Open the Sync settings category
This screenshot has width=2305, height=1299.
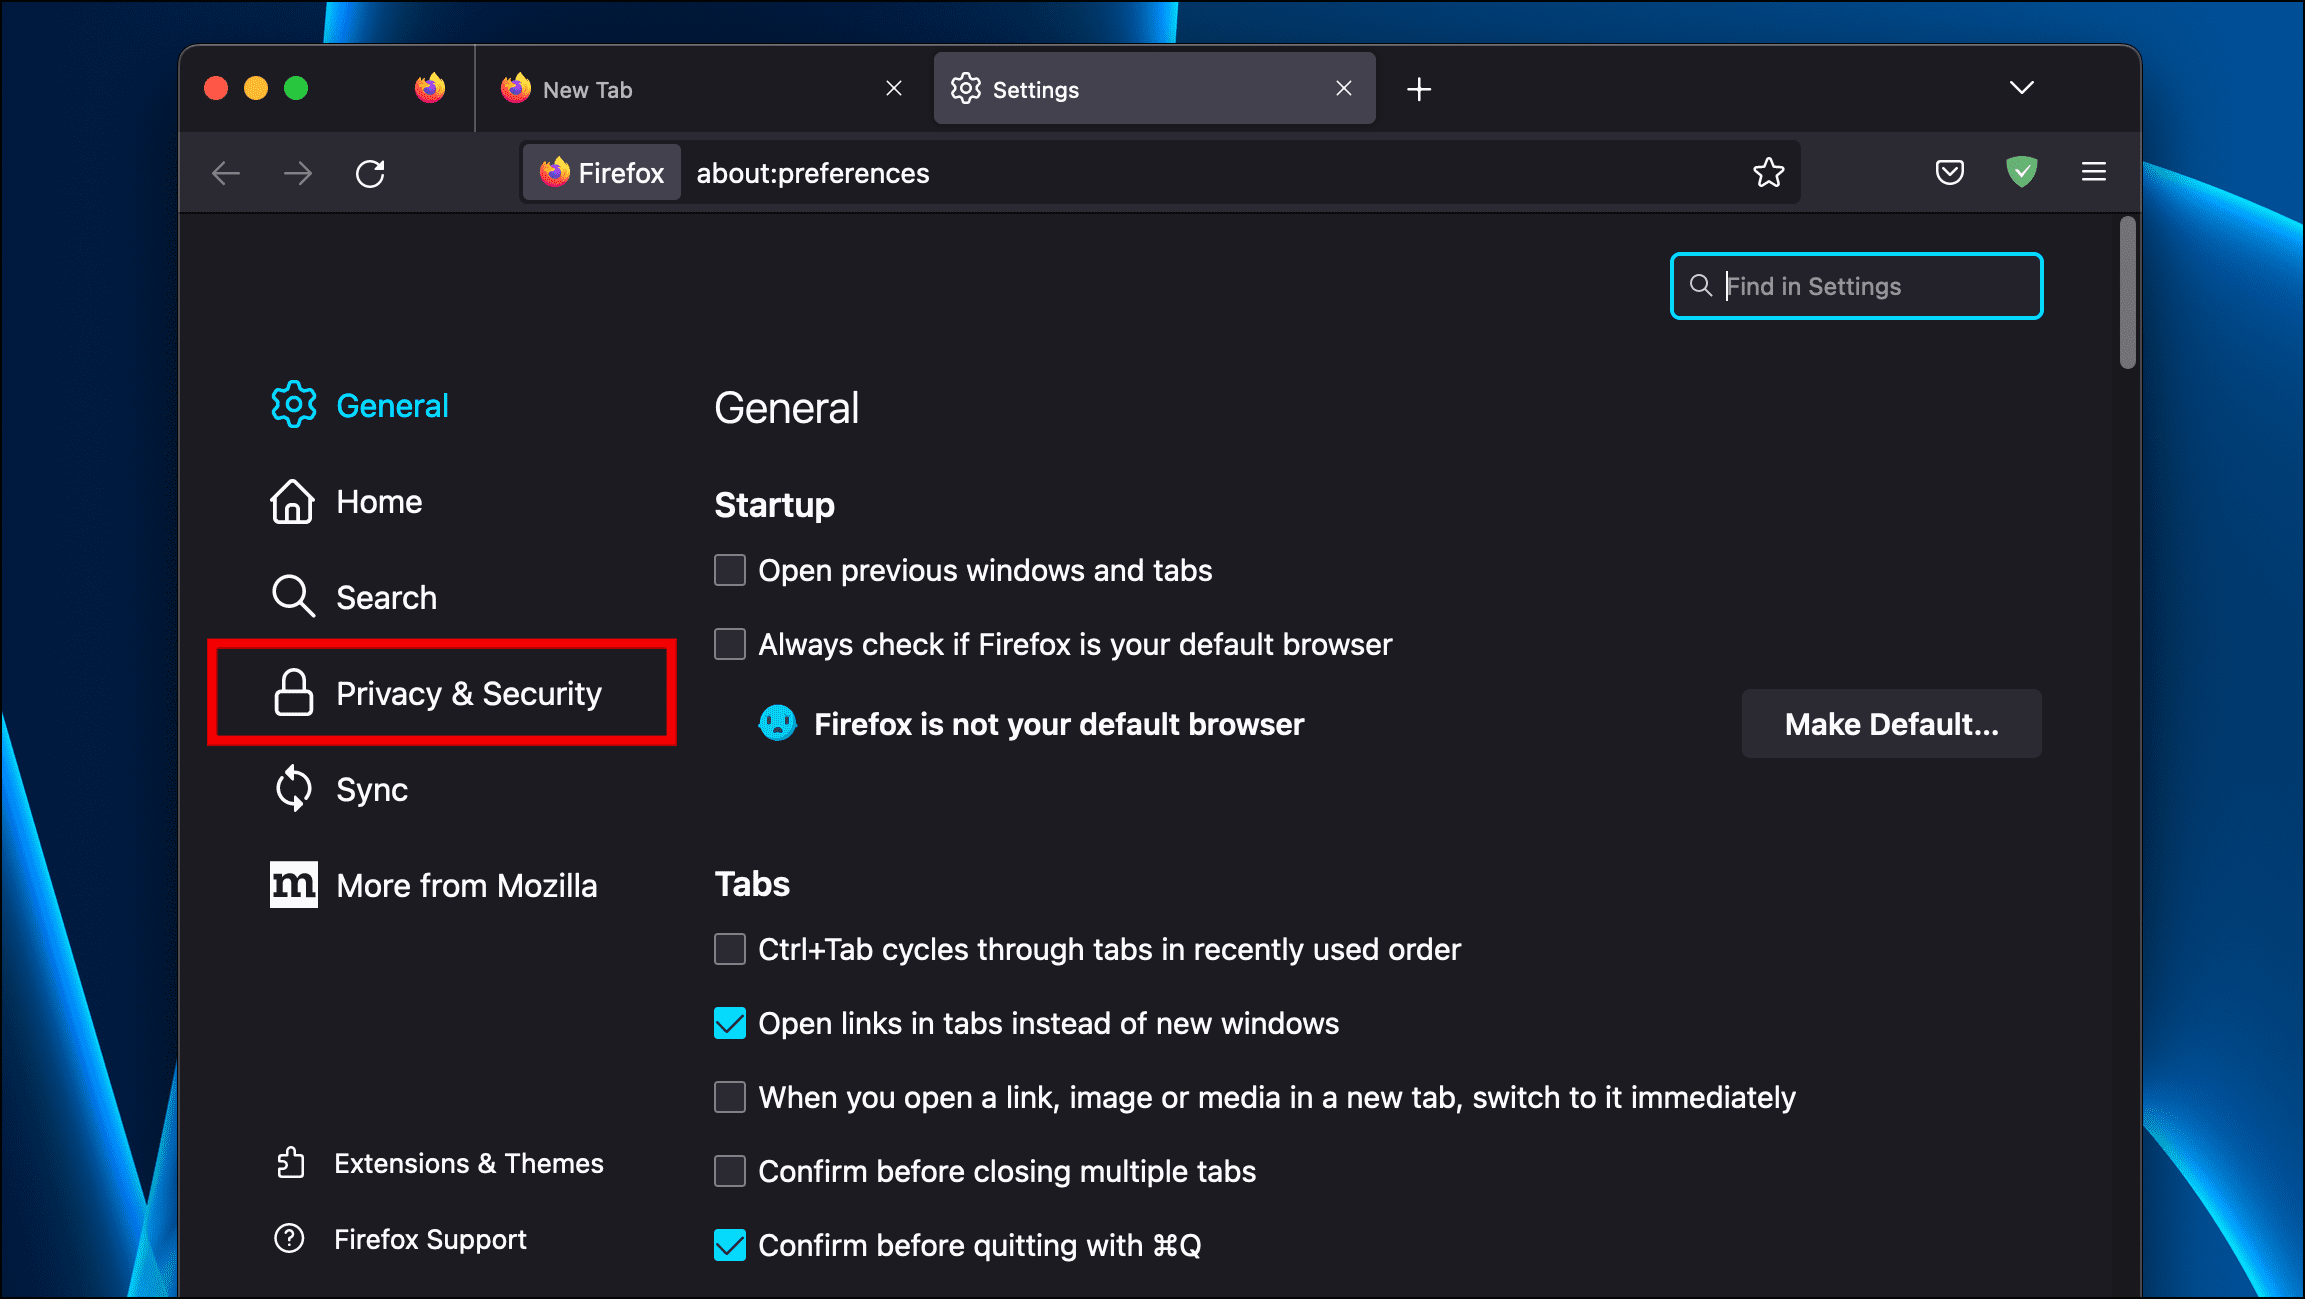(340, 789)
